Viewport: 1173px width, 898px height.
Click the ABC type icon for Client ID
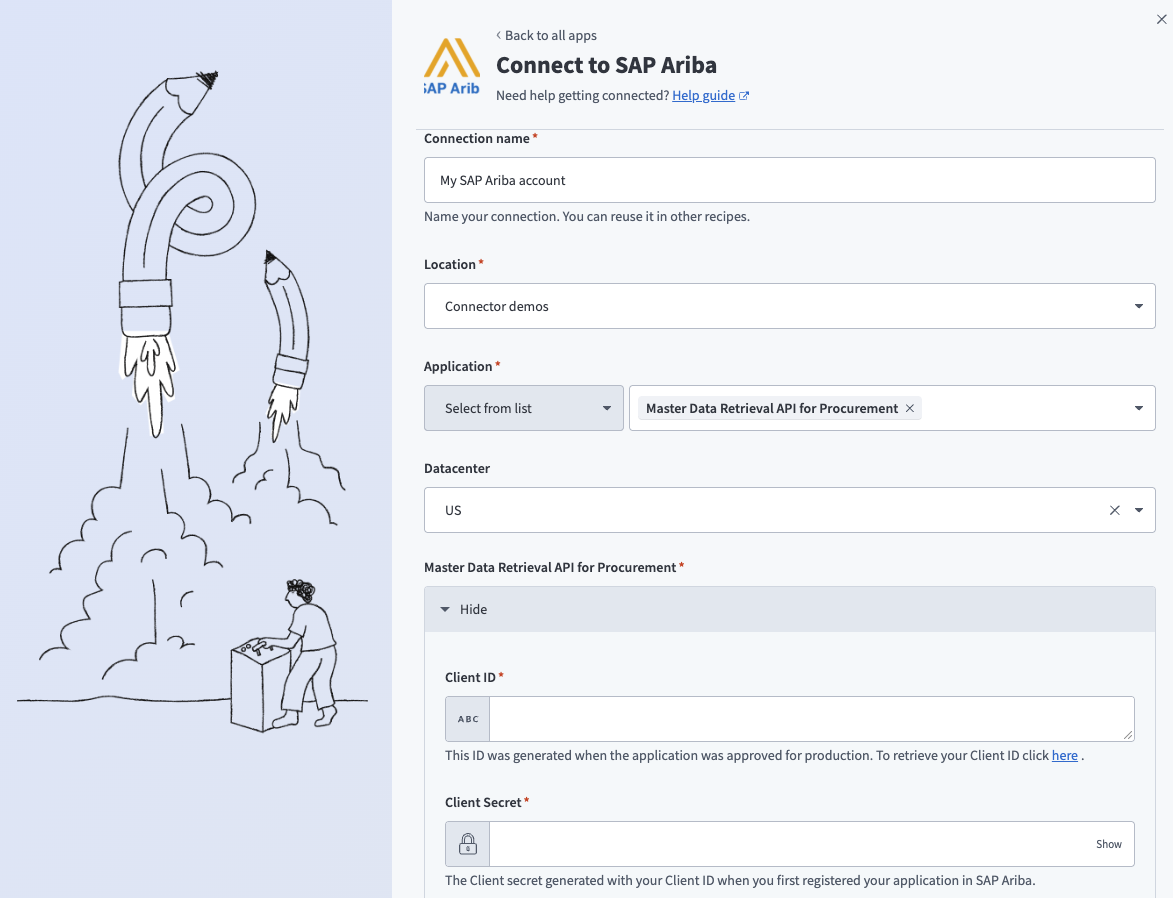[x=467, y=719]
